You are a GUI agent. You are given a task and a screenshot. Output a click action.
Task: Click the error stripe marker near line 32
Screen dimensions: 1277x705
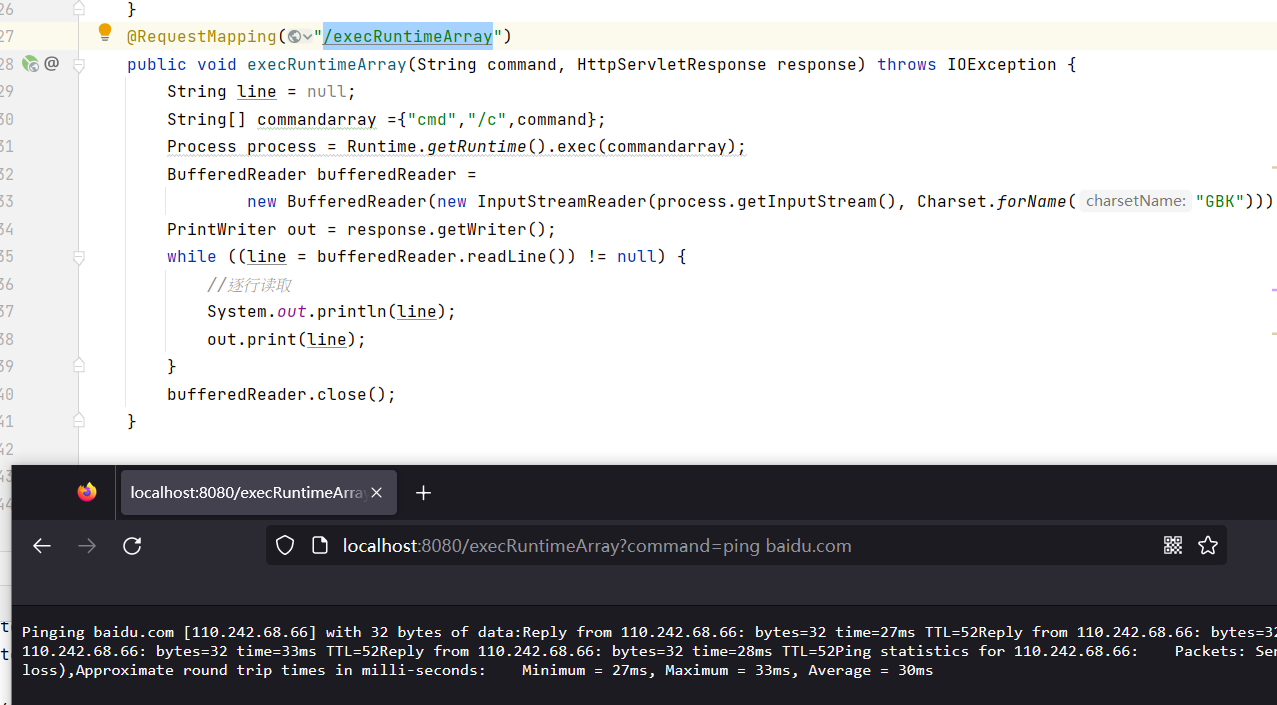pos(1274,167)
